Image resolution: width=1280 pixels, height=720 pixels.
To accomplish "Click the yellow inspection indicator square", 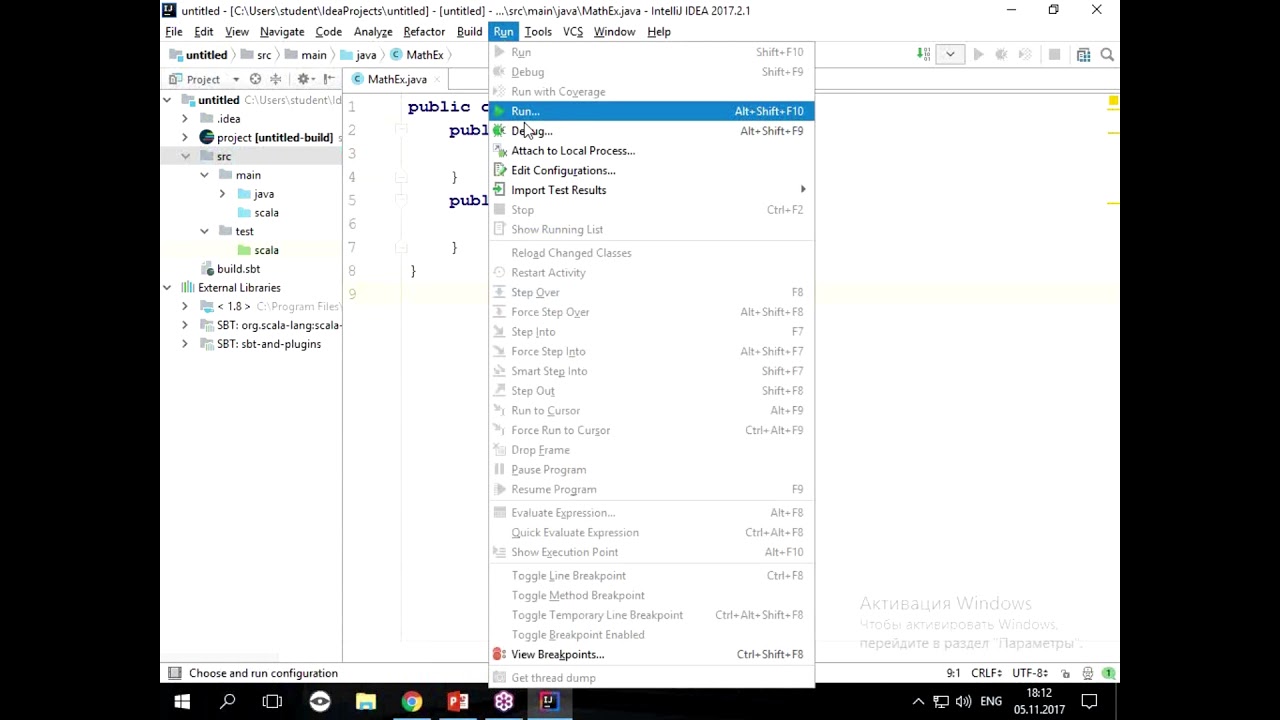I will [1113, 101].
